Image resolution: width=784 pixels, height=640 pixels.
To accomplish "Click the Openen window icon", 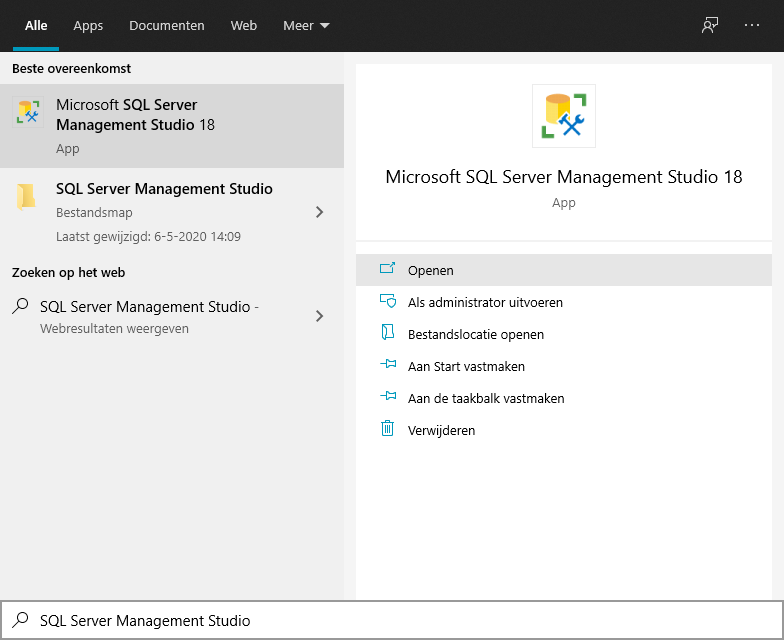I will point(388,268).
